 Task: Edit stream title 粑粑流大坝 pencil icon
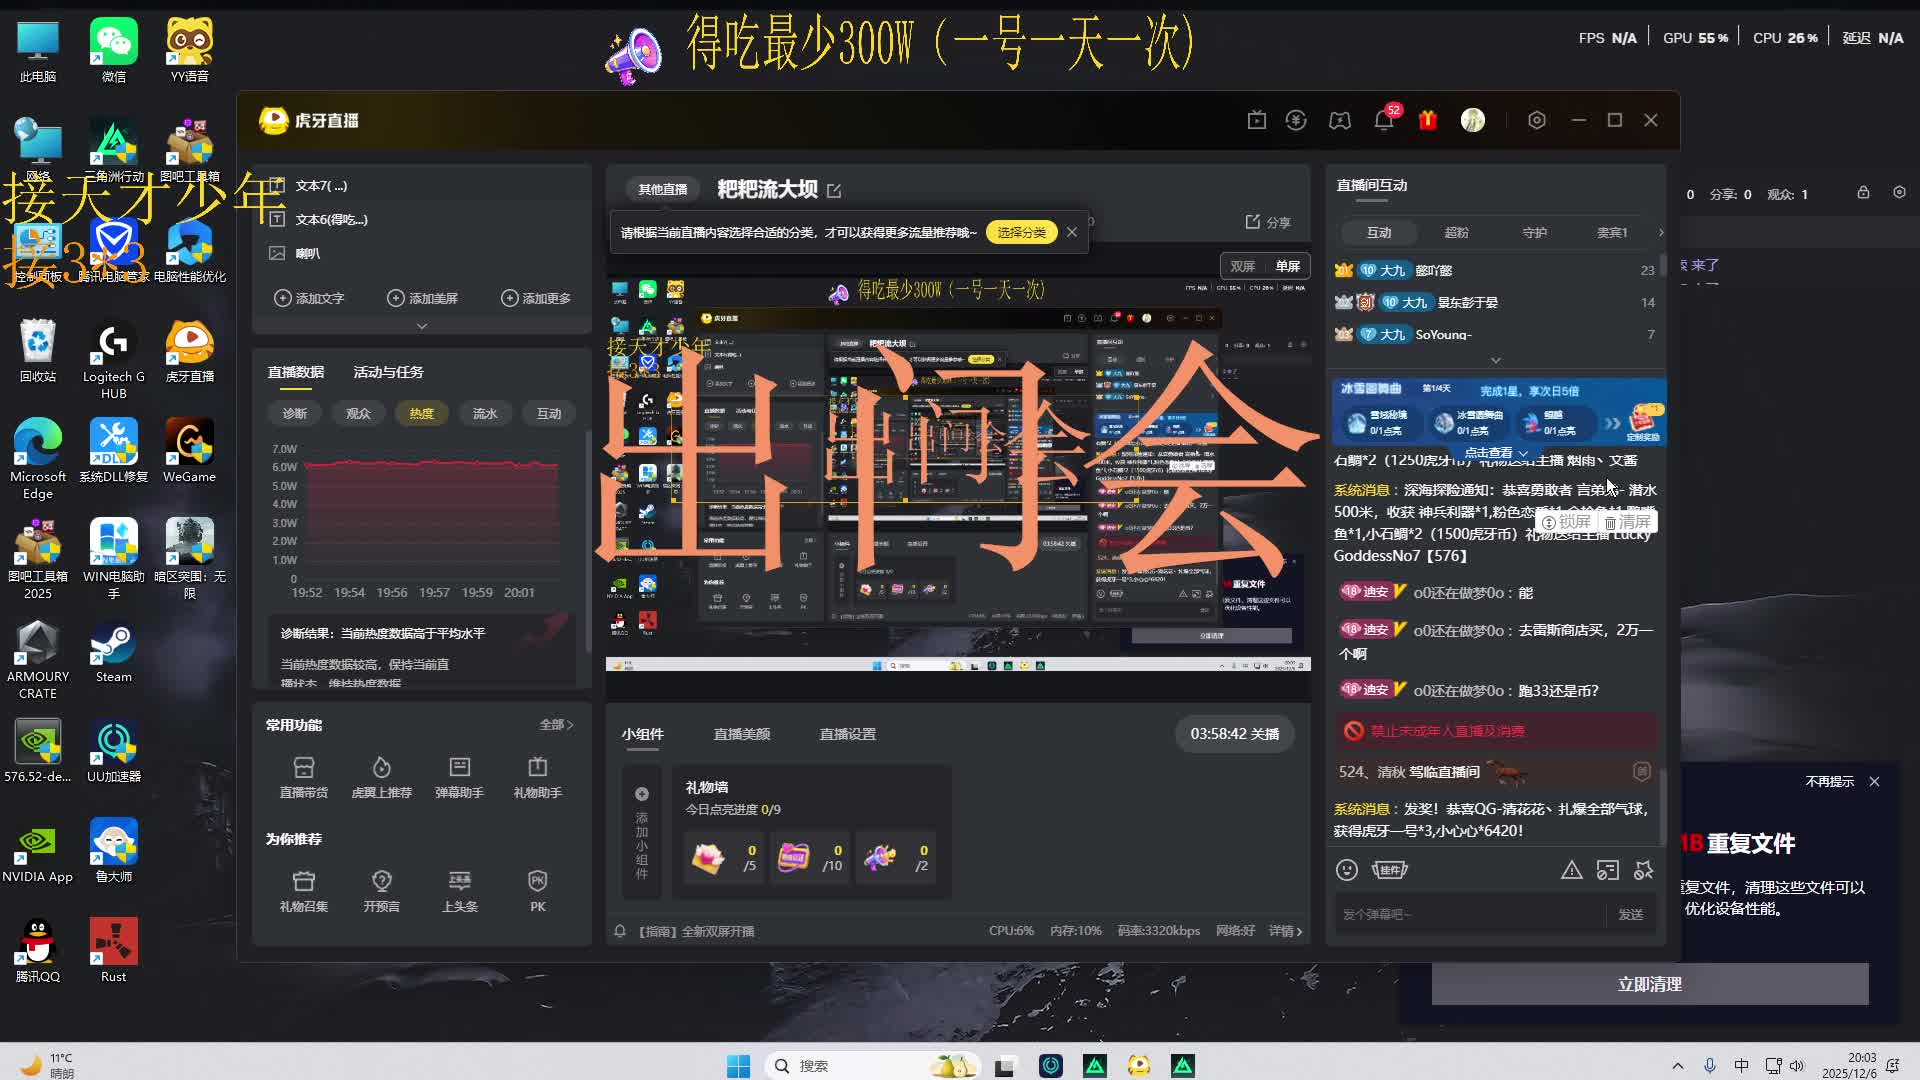835,190
